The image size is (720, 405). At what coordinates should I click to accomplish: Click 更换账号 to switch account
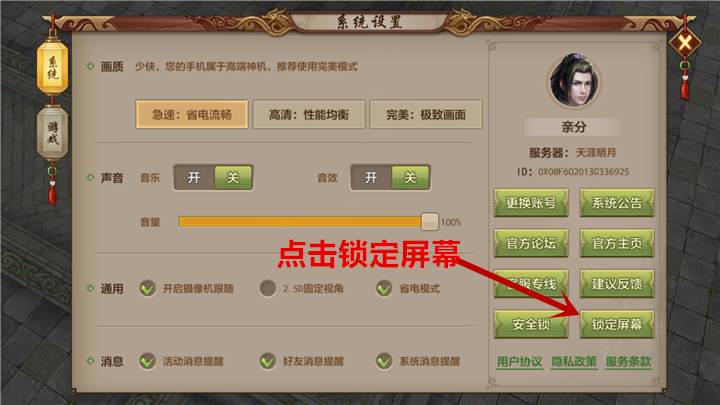[x=531, y=202]
